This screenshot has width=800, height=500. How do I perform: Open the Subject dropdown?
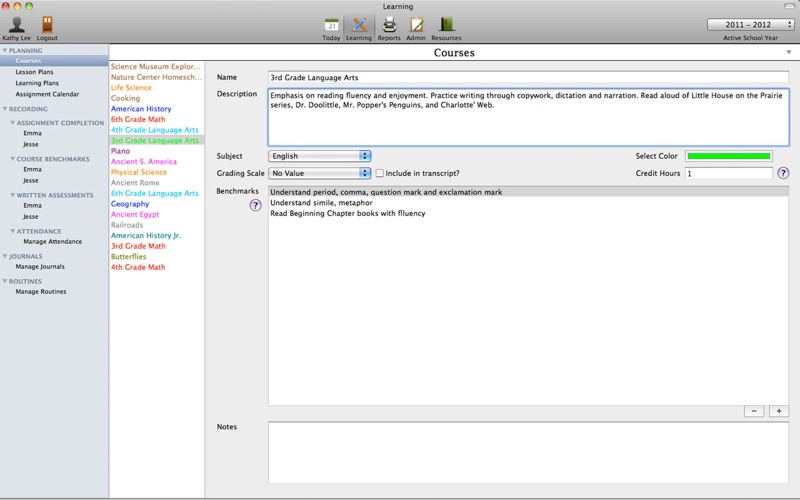pyautogui.click(x=319, y=156)
